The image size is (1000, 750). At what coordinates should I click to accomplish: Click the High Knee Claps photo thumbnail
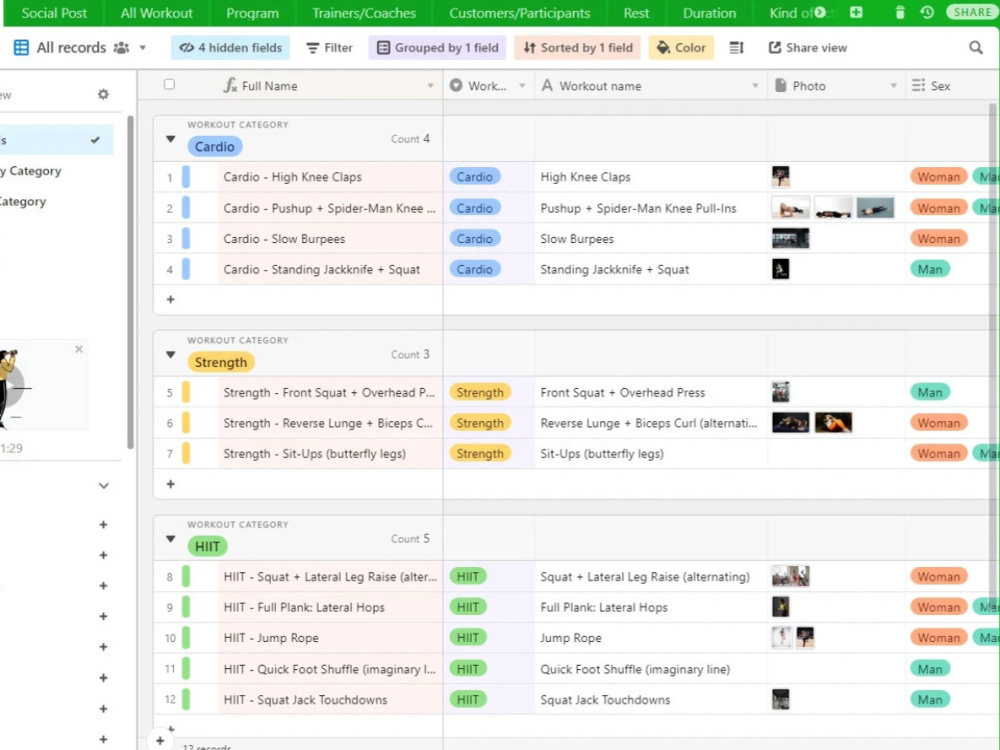pos(781,177)
